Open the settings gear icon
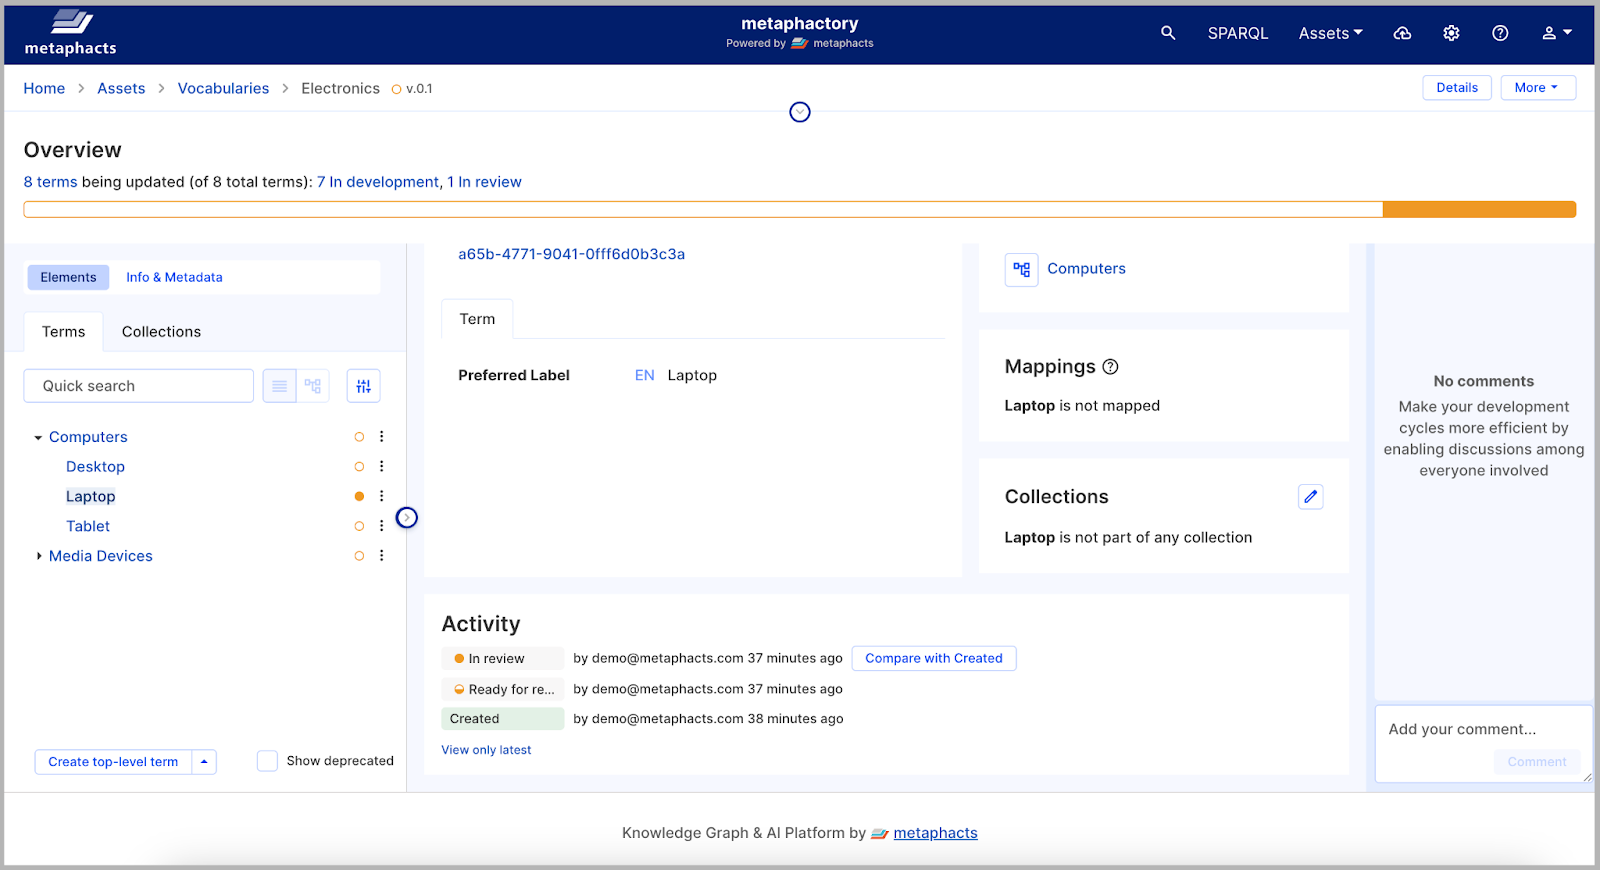Image resolution: width=1600 pixels, height=870 pixels. tap(1451, 33)
